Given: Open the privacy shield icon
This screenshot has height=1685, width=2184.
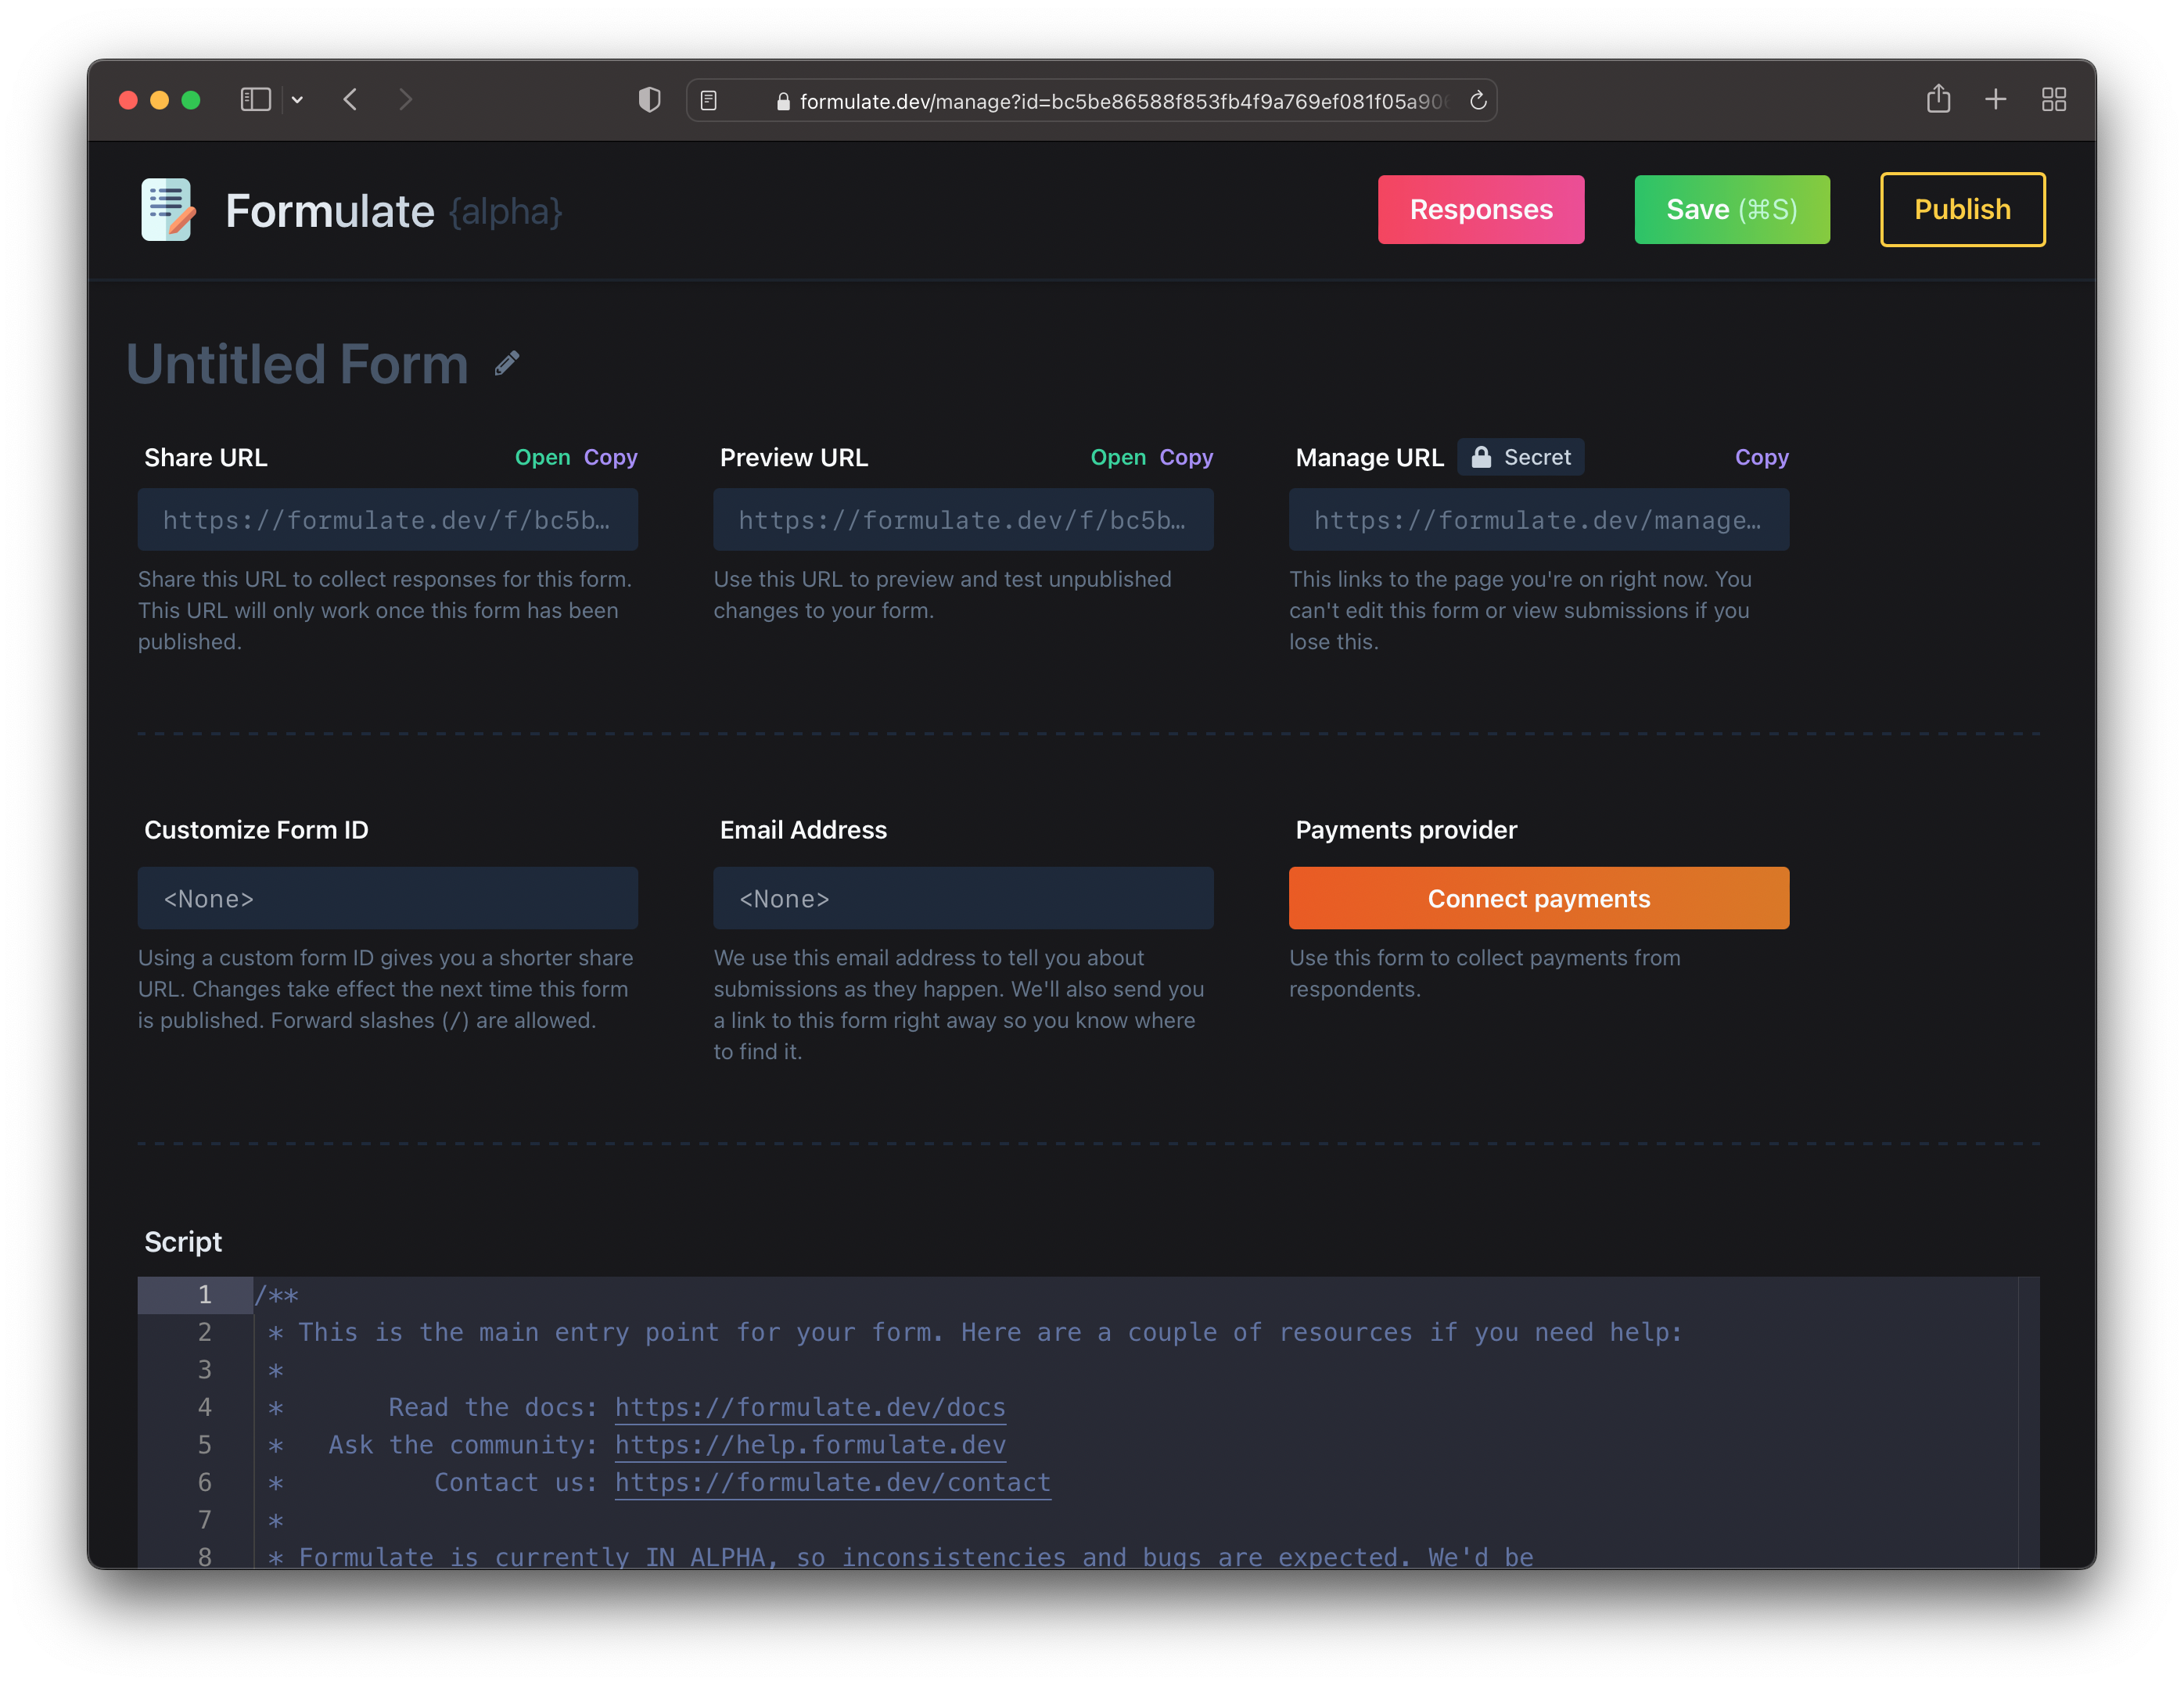Looking at the screenshot, I should 649,100.
